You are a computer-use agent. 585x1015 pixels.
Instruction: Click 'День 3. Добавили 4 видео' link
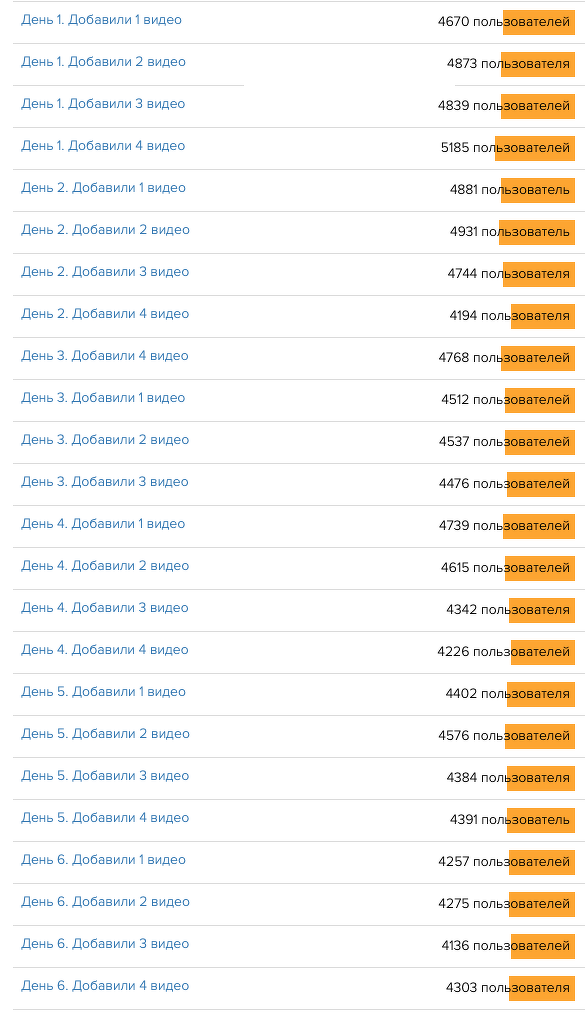pos(105,356)
